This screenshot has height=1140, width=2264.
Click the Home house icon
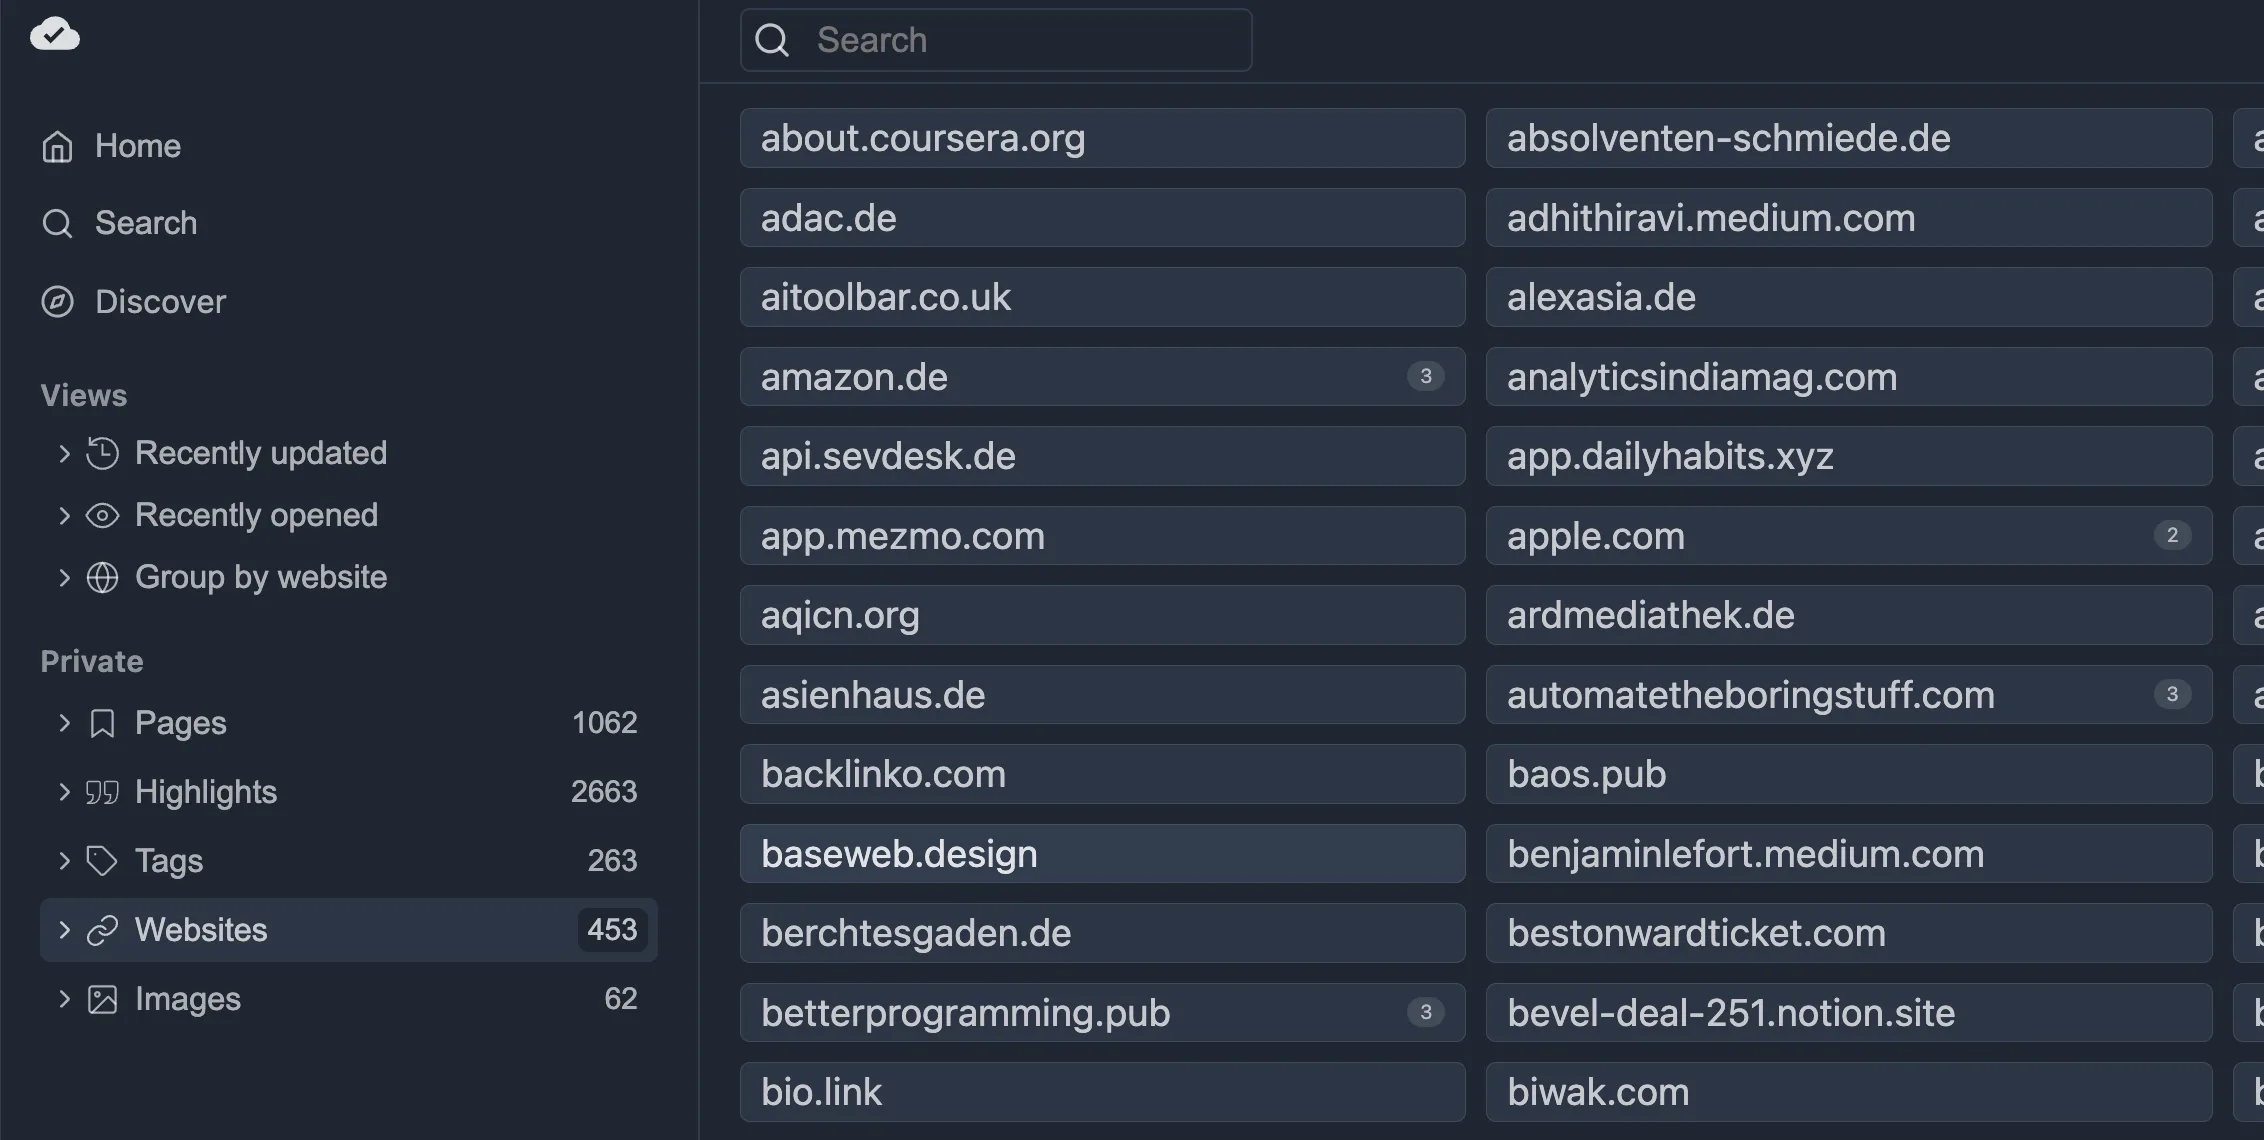coord(57,146)
